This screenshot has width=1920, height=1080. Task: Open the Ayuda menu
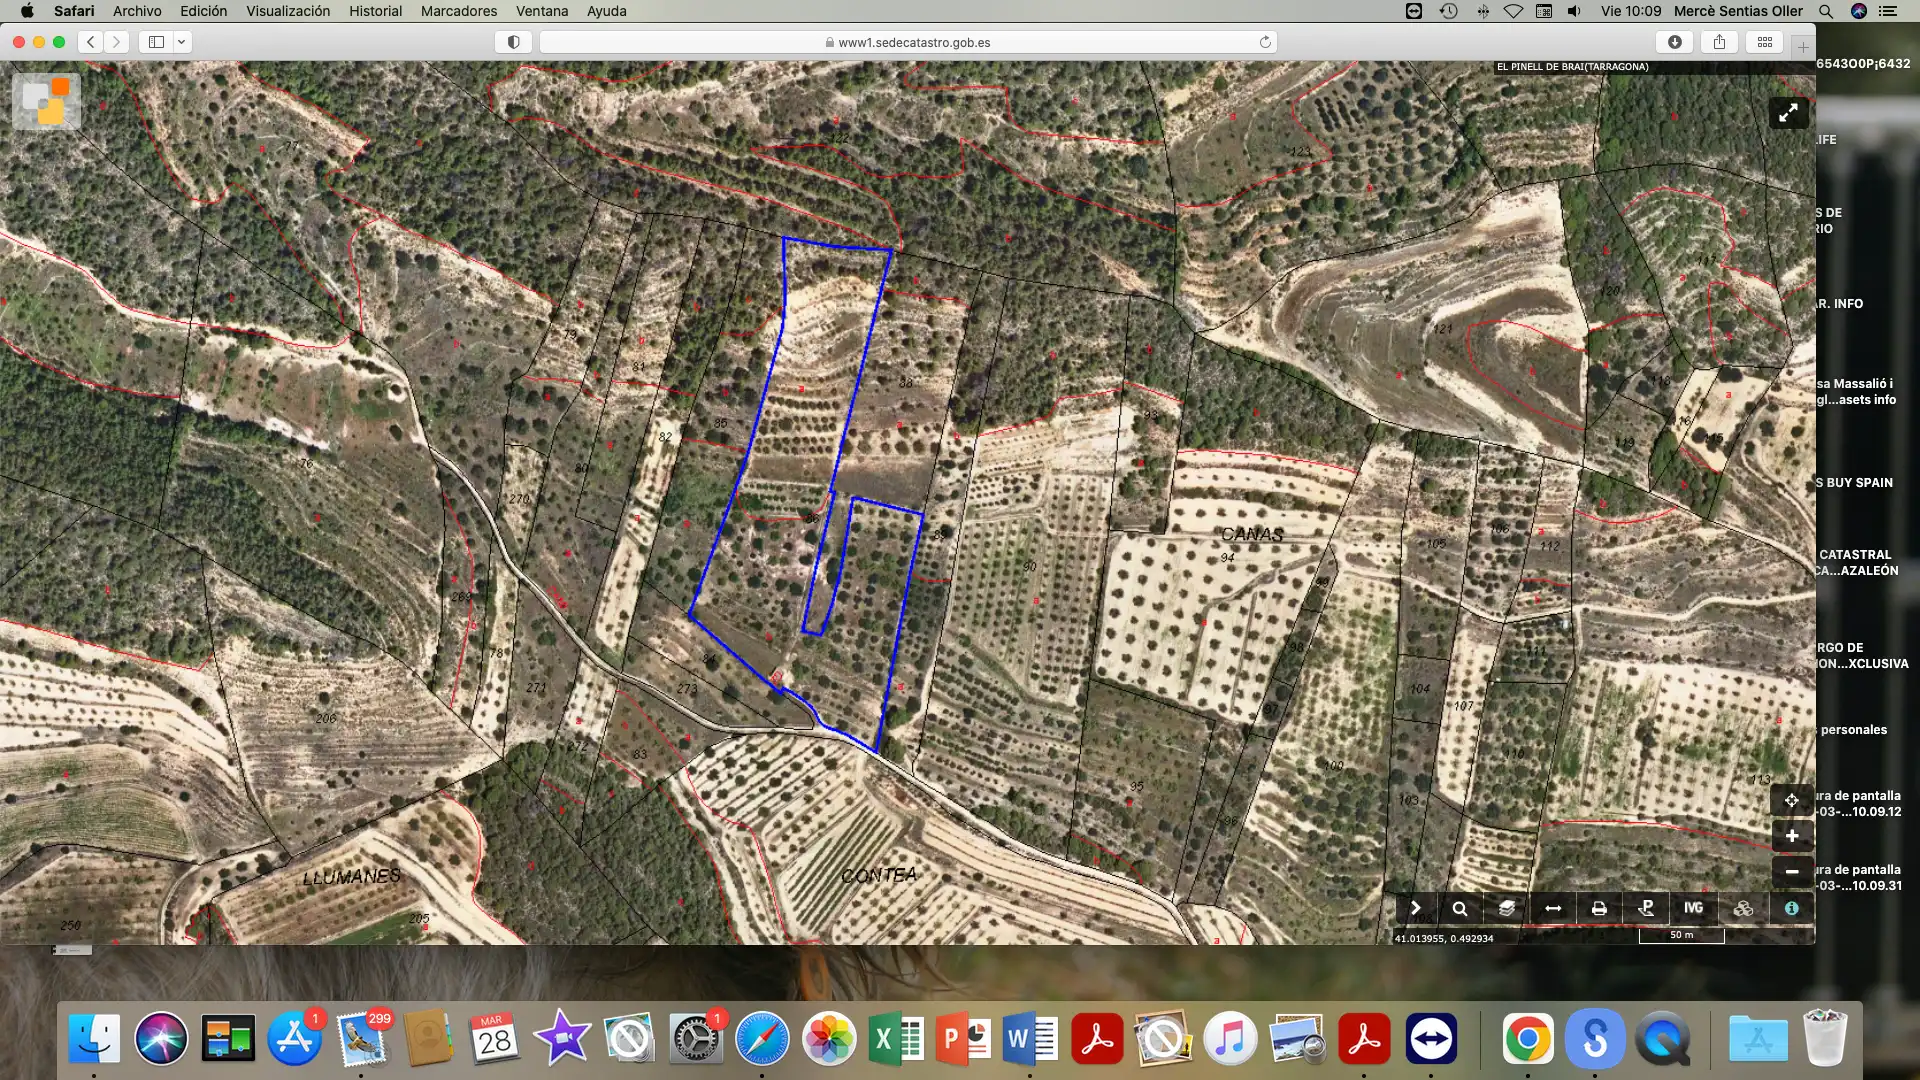[606, 11]
